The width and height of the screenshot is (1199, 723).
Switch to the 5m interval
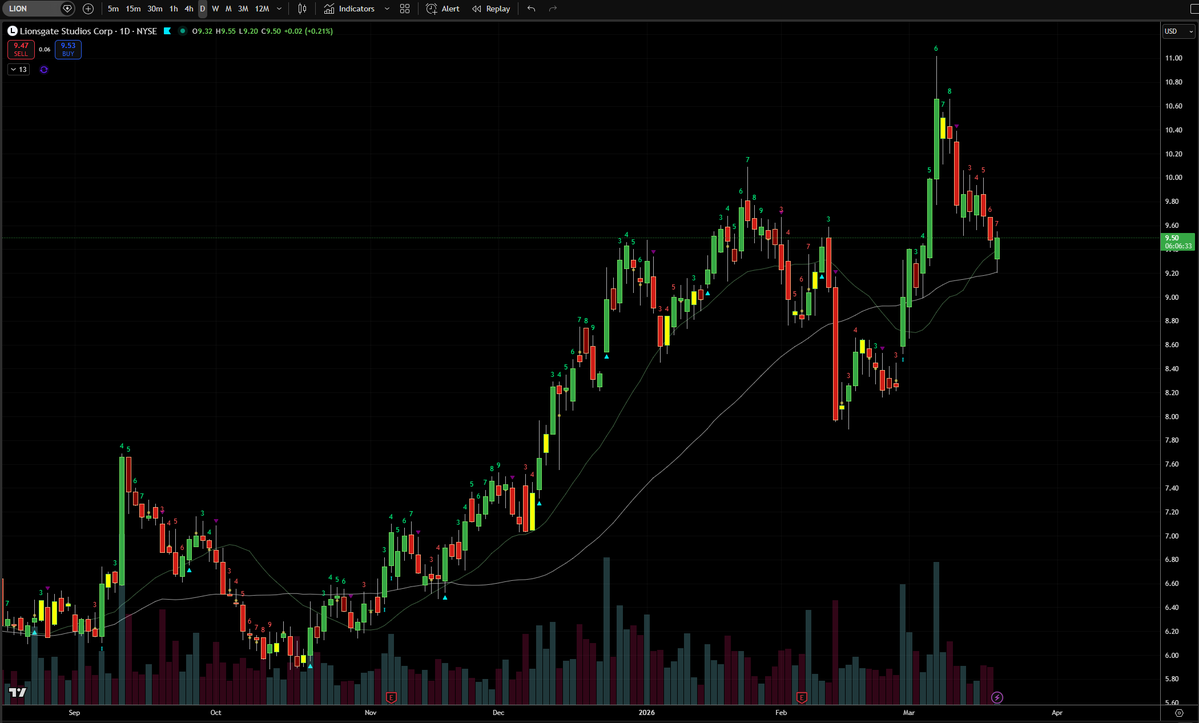pyautogui.click(x=113, y=8)
